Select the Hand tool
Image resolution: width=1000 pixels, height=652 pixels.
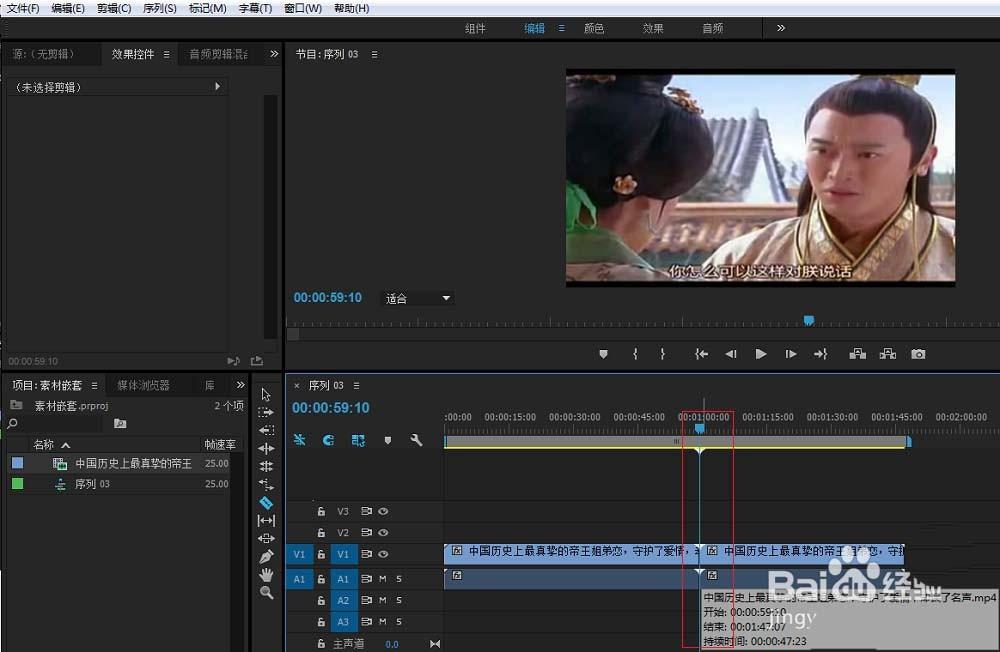[x=266, y=574]
